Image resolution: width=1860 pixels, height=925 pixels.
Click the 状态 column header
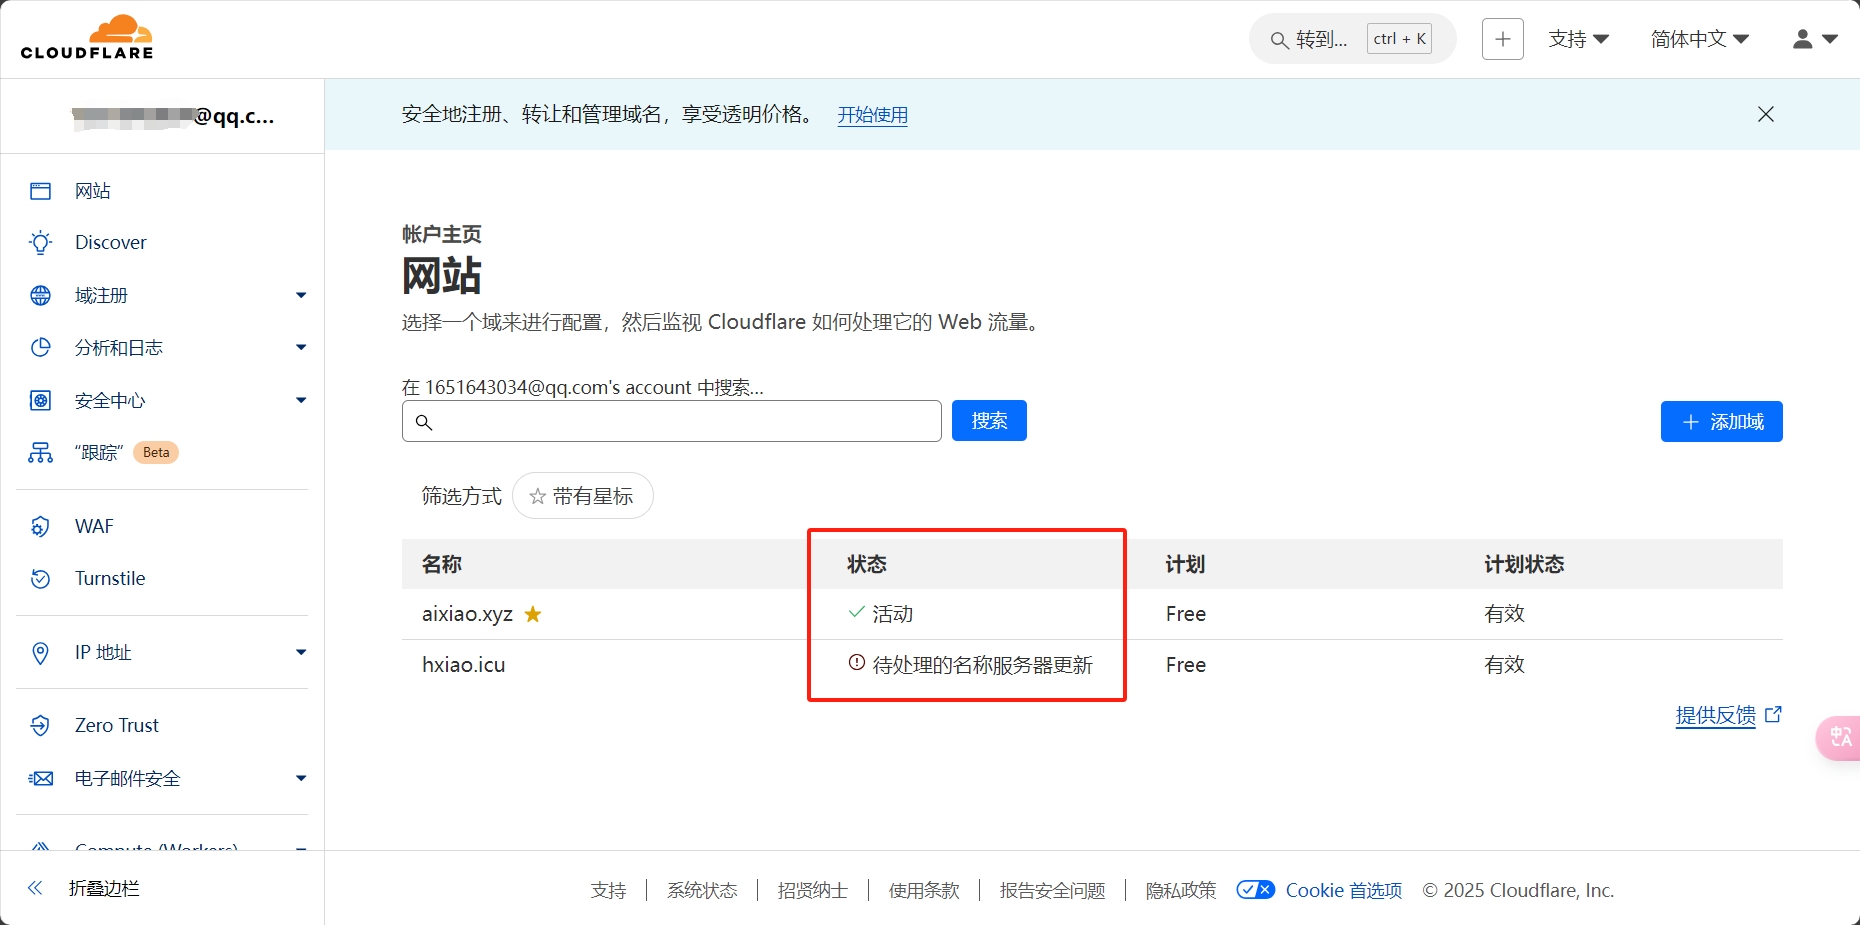tap(867, 564)
